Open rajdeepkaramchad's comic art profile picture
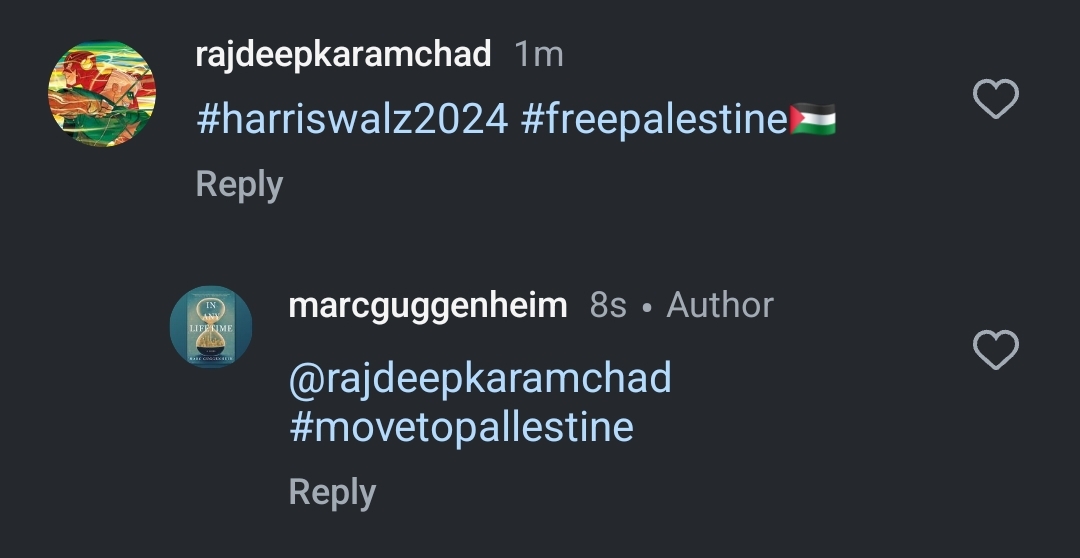The height and width of the screenshot is (558, 1080). coord(102,94)
